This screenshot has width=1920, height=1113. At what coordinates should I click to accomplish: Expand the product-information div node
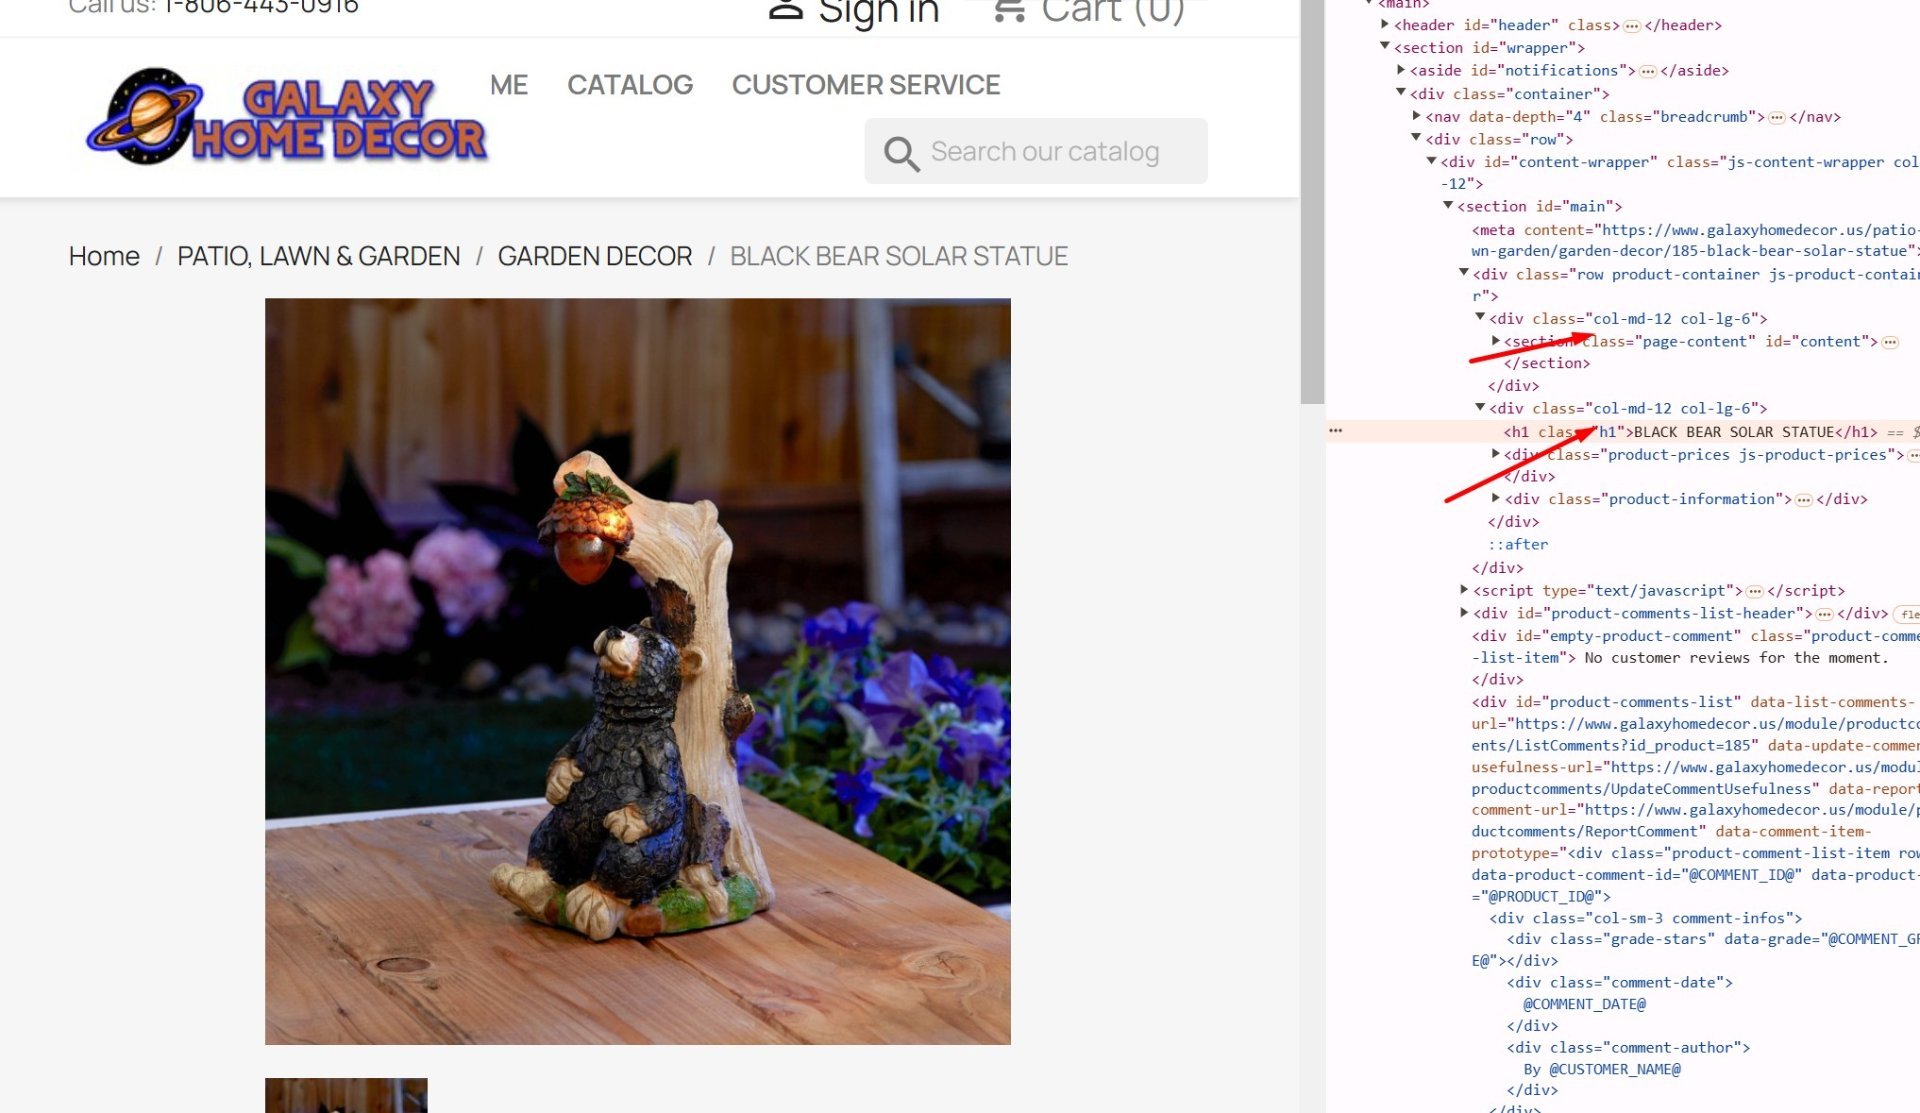pos(1495,498)
